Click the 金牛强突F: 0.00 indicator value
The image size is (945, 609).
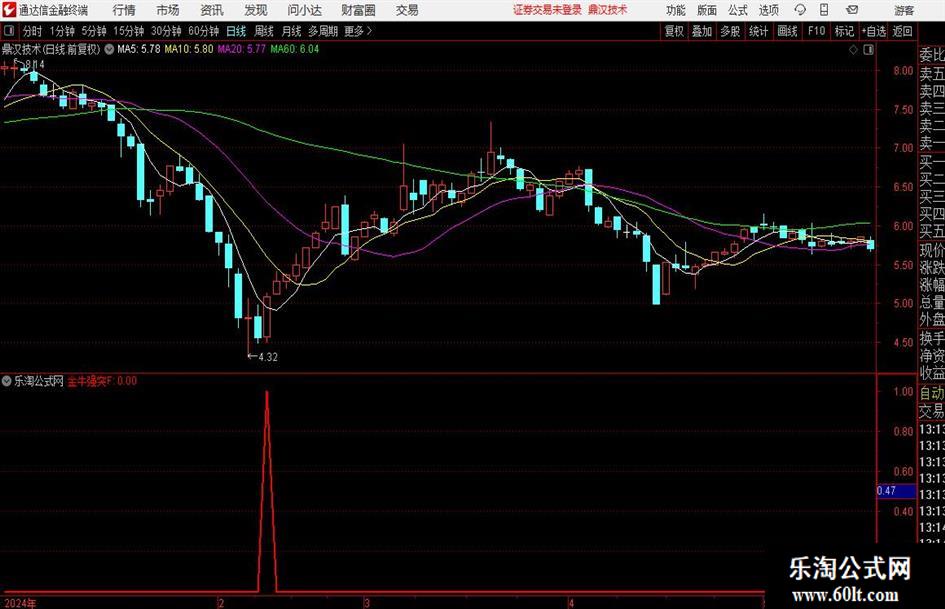coord(102,380)
